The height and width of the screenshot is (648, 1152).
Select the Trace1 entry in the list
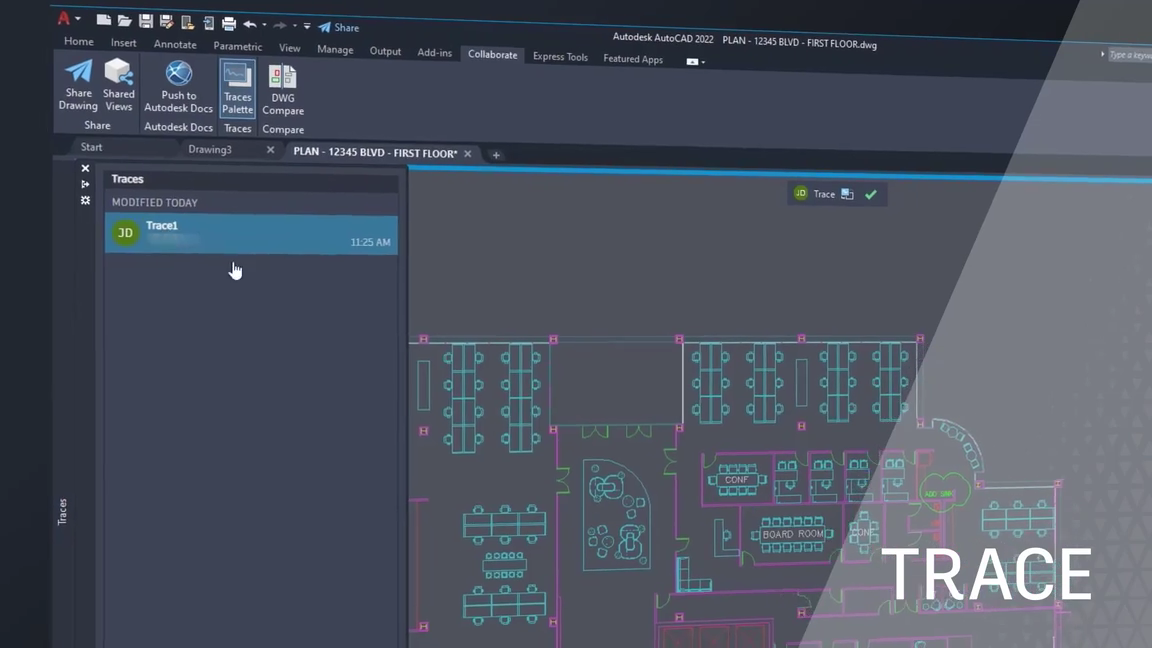pyautogui.click(x=251, y=234)
